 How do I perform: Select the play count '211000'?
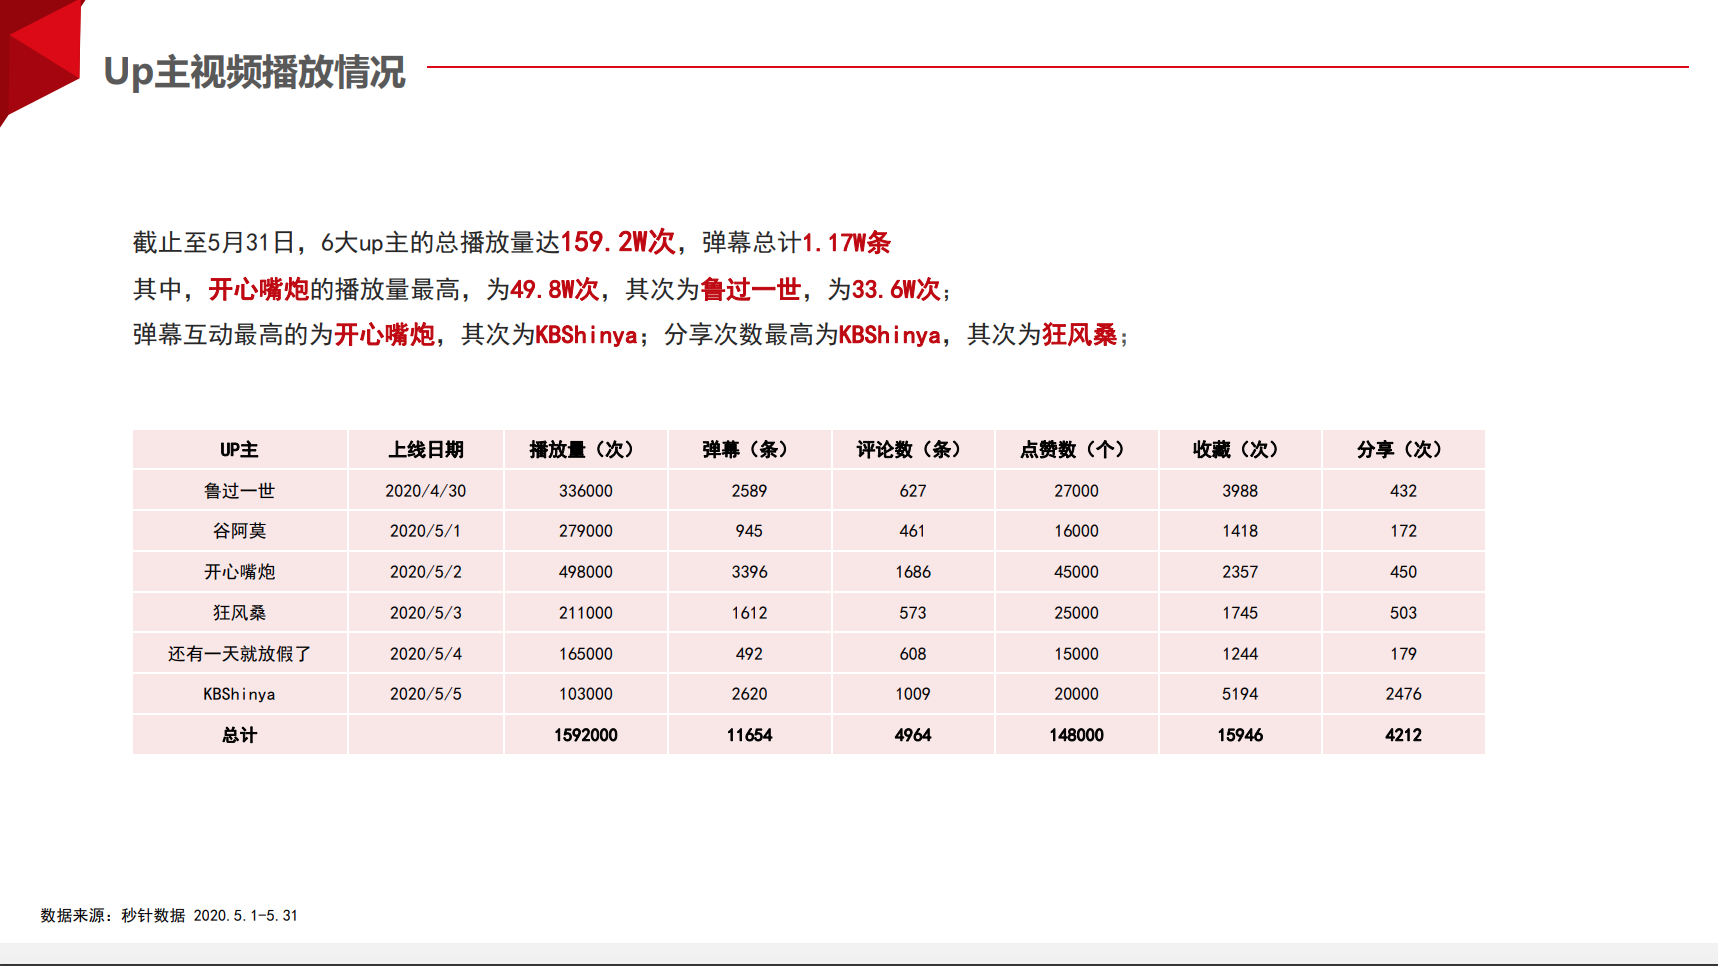[586, 613]
